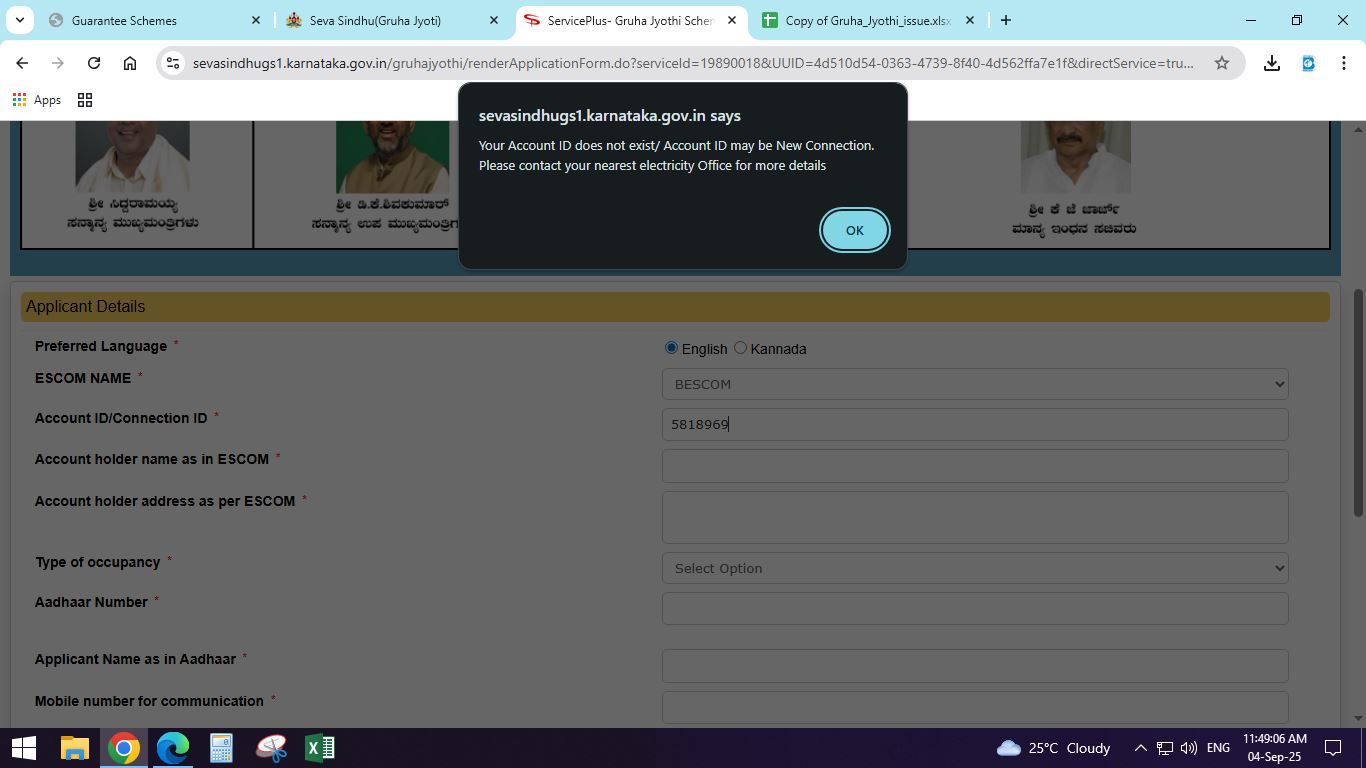Click the Type of occupancy label

point(98,562)
